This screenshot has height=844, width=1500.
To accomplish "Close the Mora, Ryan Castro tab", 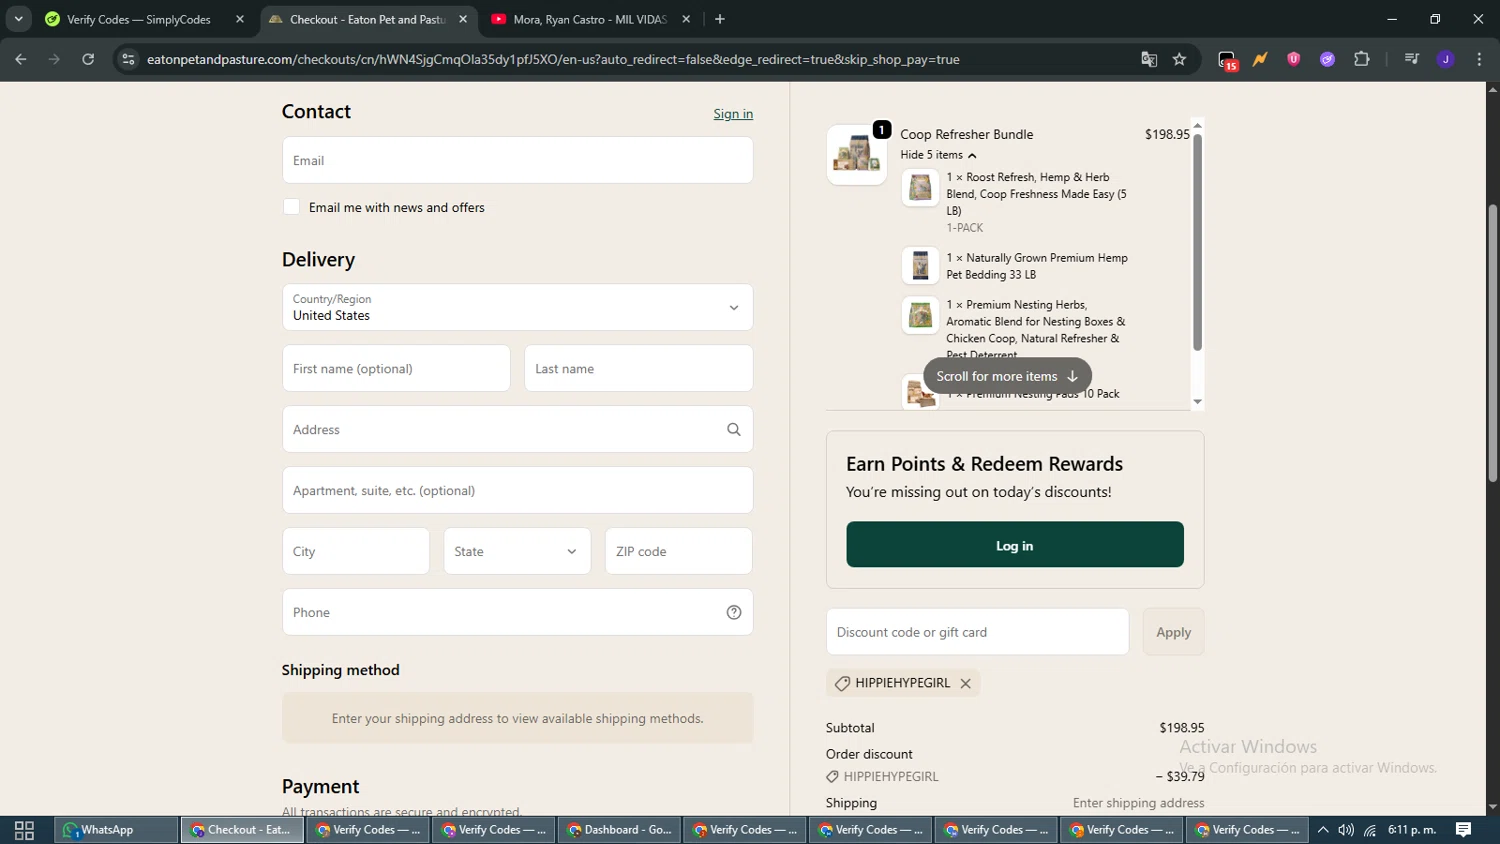I will (x=686, y=19).
